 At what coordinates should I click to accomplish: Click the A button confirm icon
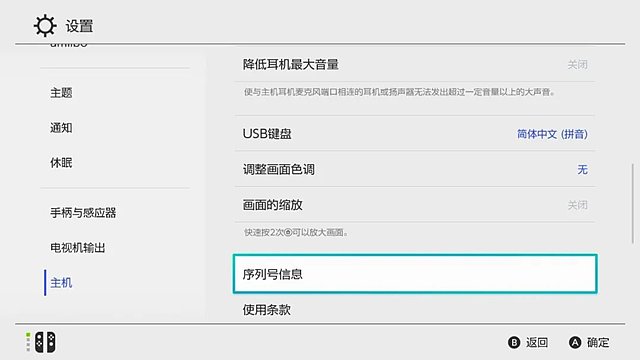pos(575,342)
